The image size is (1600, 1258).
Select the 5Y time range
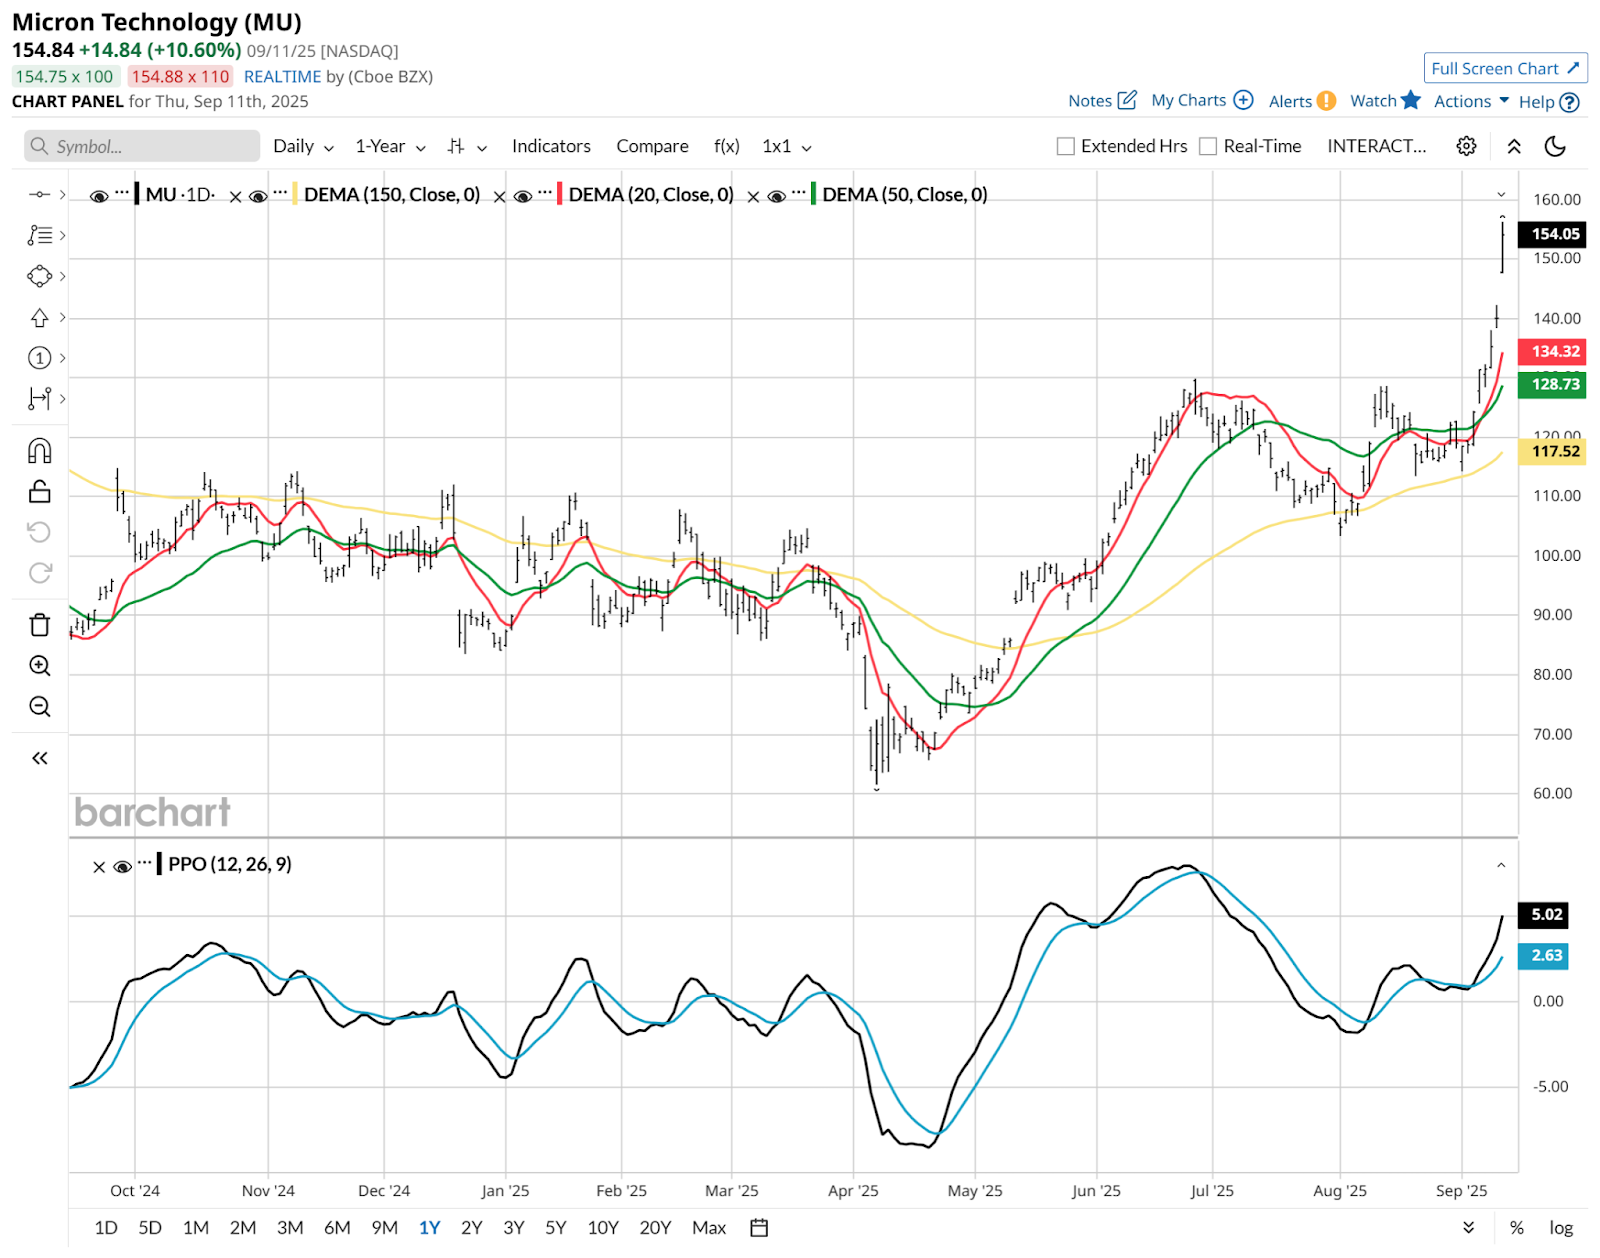coord(556,1228)
